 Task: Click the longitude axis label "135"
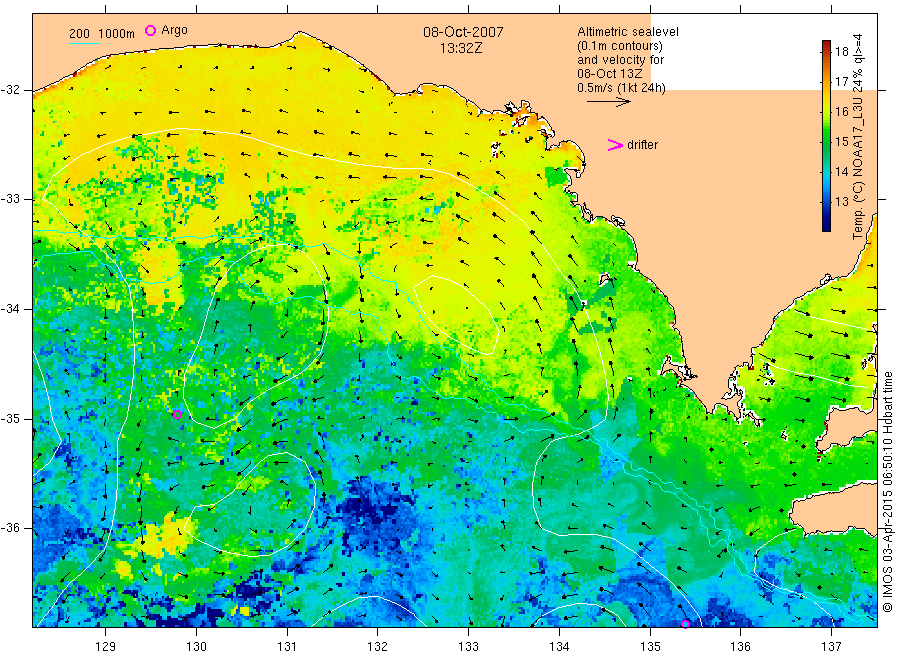pyautogui.click(x=650, y=647)
